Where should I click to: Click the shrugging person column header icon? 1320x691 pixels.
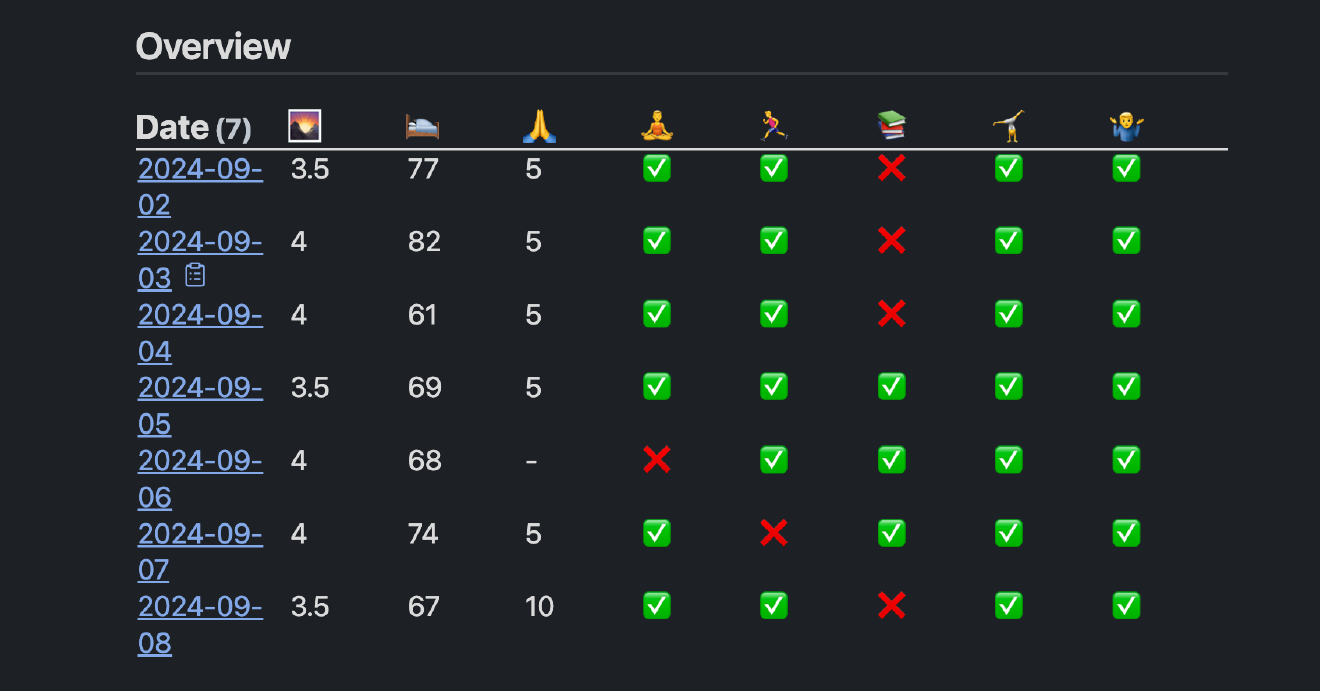coord(1126,127)
